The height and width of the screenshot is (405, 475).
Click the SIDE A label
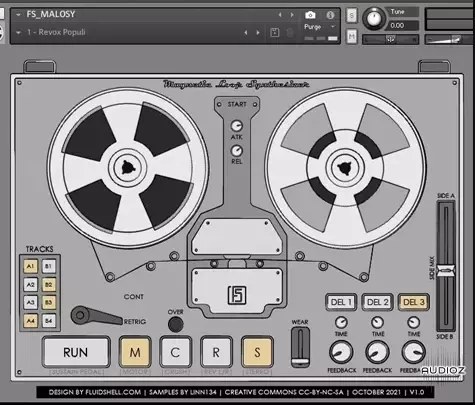tap(446, 195)
